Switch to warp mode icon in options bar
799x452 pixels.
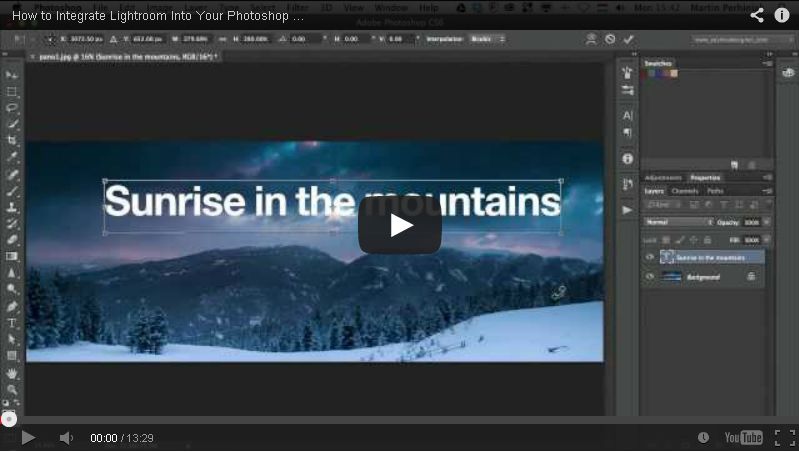point(591,39)
